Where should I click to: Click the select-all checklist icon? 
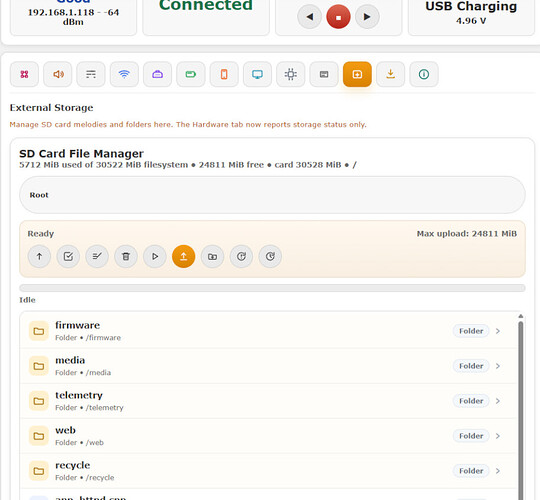97,257
